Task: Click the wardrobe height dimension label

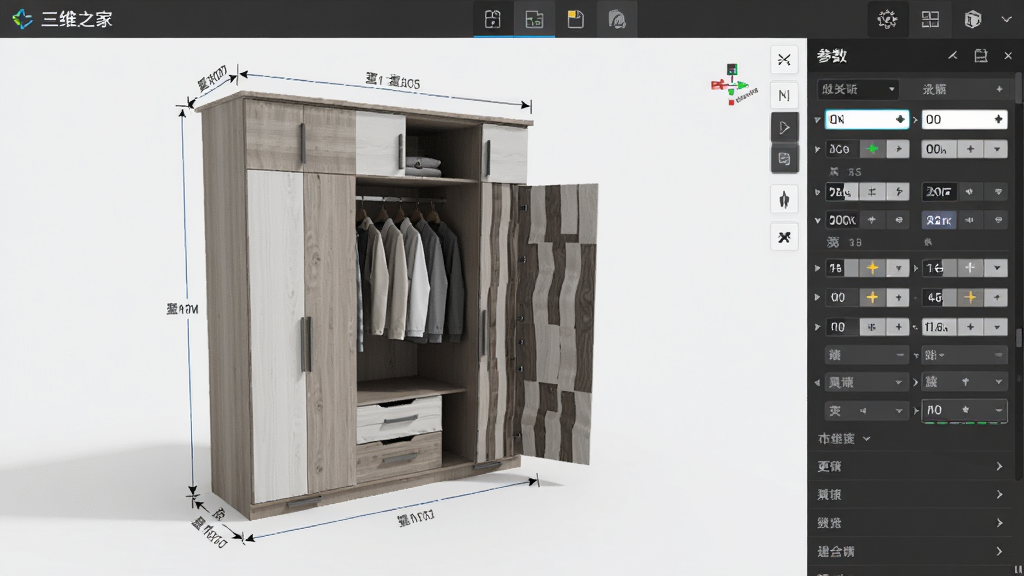Action: pos(182,308)
